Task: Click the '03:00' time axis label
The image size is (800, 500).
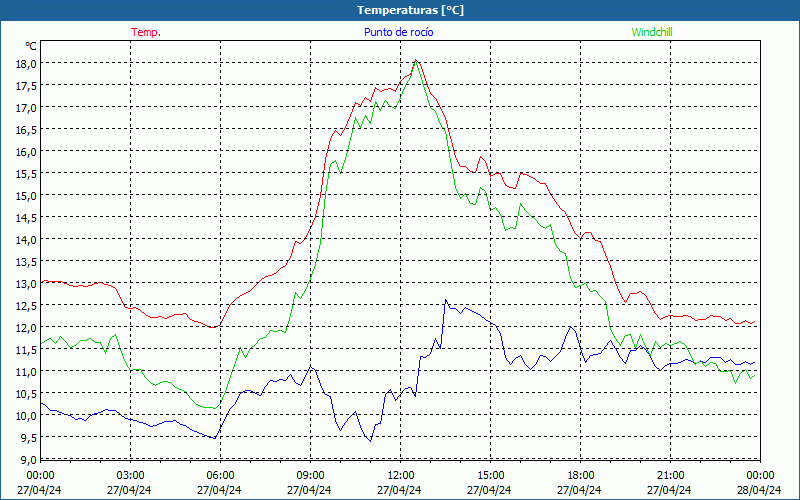Action: [x=131, y=476]
